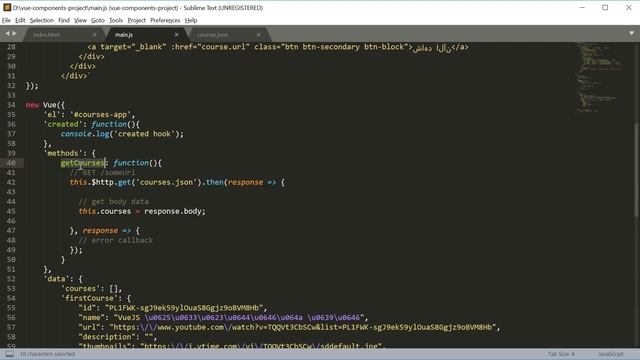This screenshot has height=360, width=640.
Task: Open the Project menu
Action: (136, 20)
